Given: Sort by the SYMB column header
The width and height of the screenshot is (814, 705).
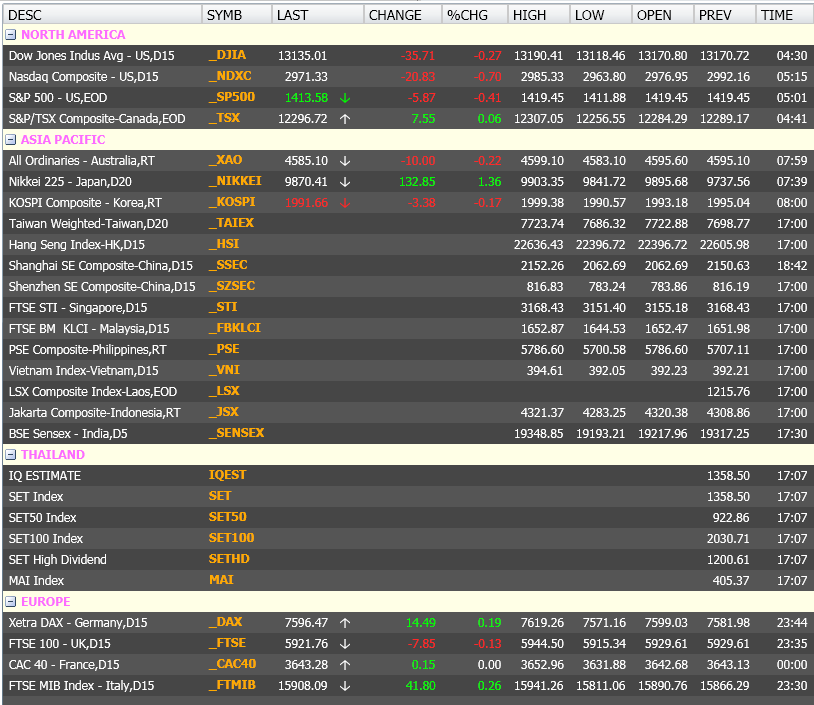Looking at the screenshot, I should (x=237, y=15).
